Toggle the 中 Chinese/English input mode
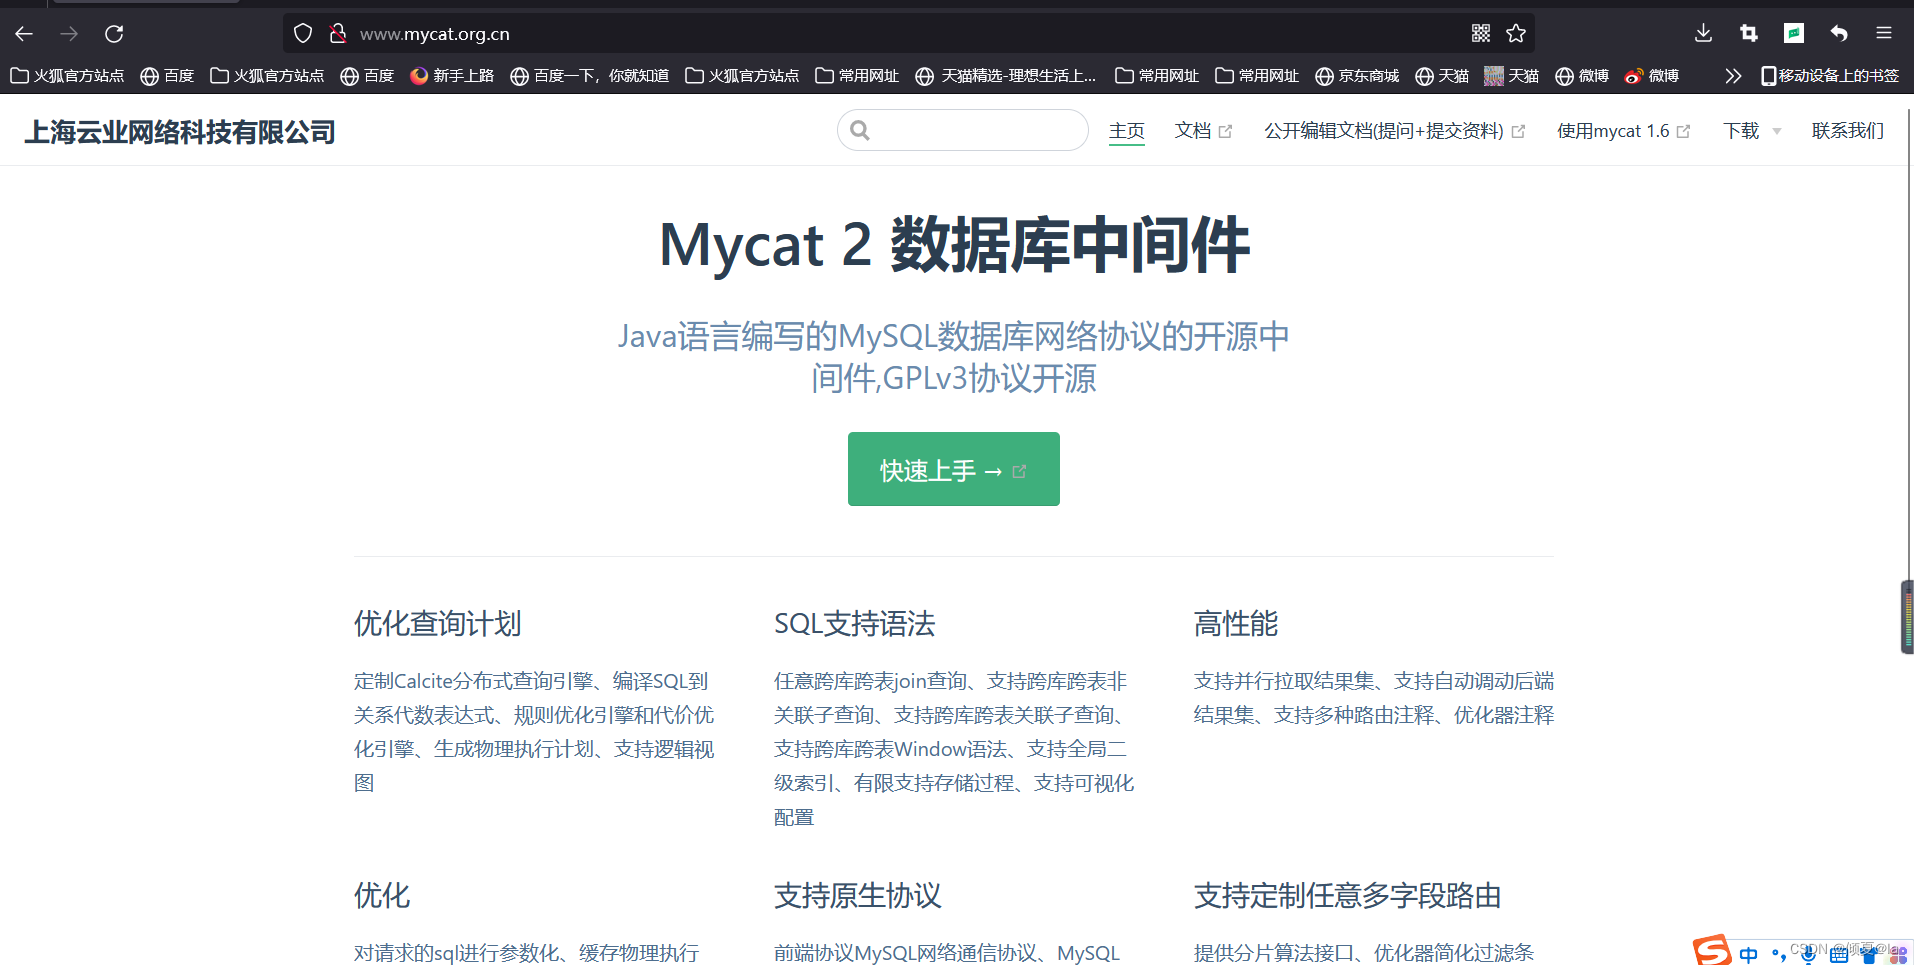Image resolution: width=1914 pixels, height=965 pixels. 1748,954
